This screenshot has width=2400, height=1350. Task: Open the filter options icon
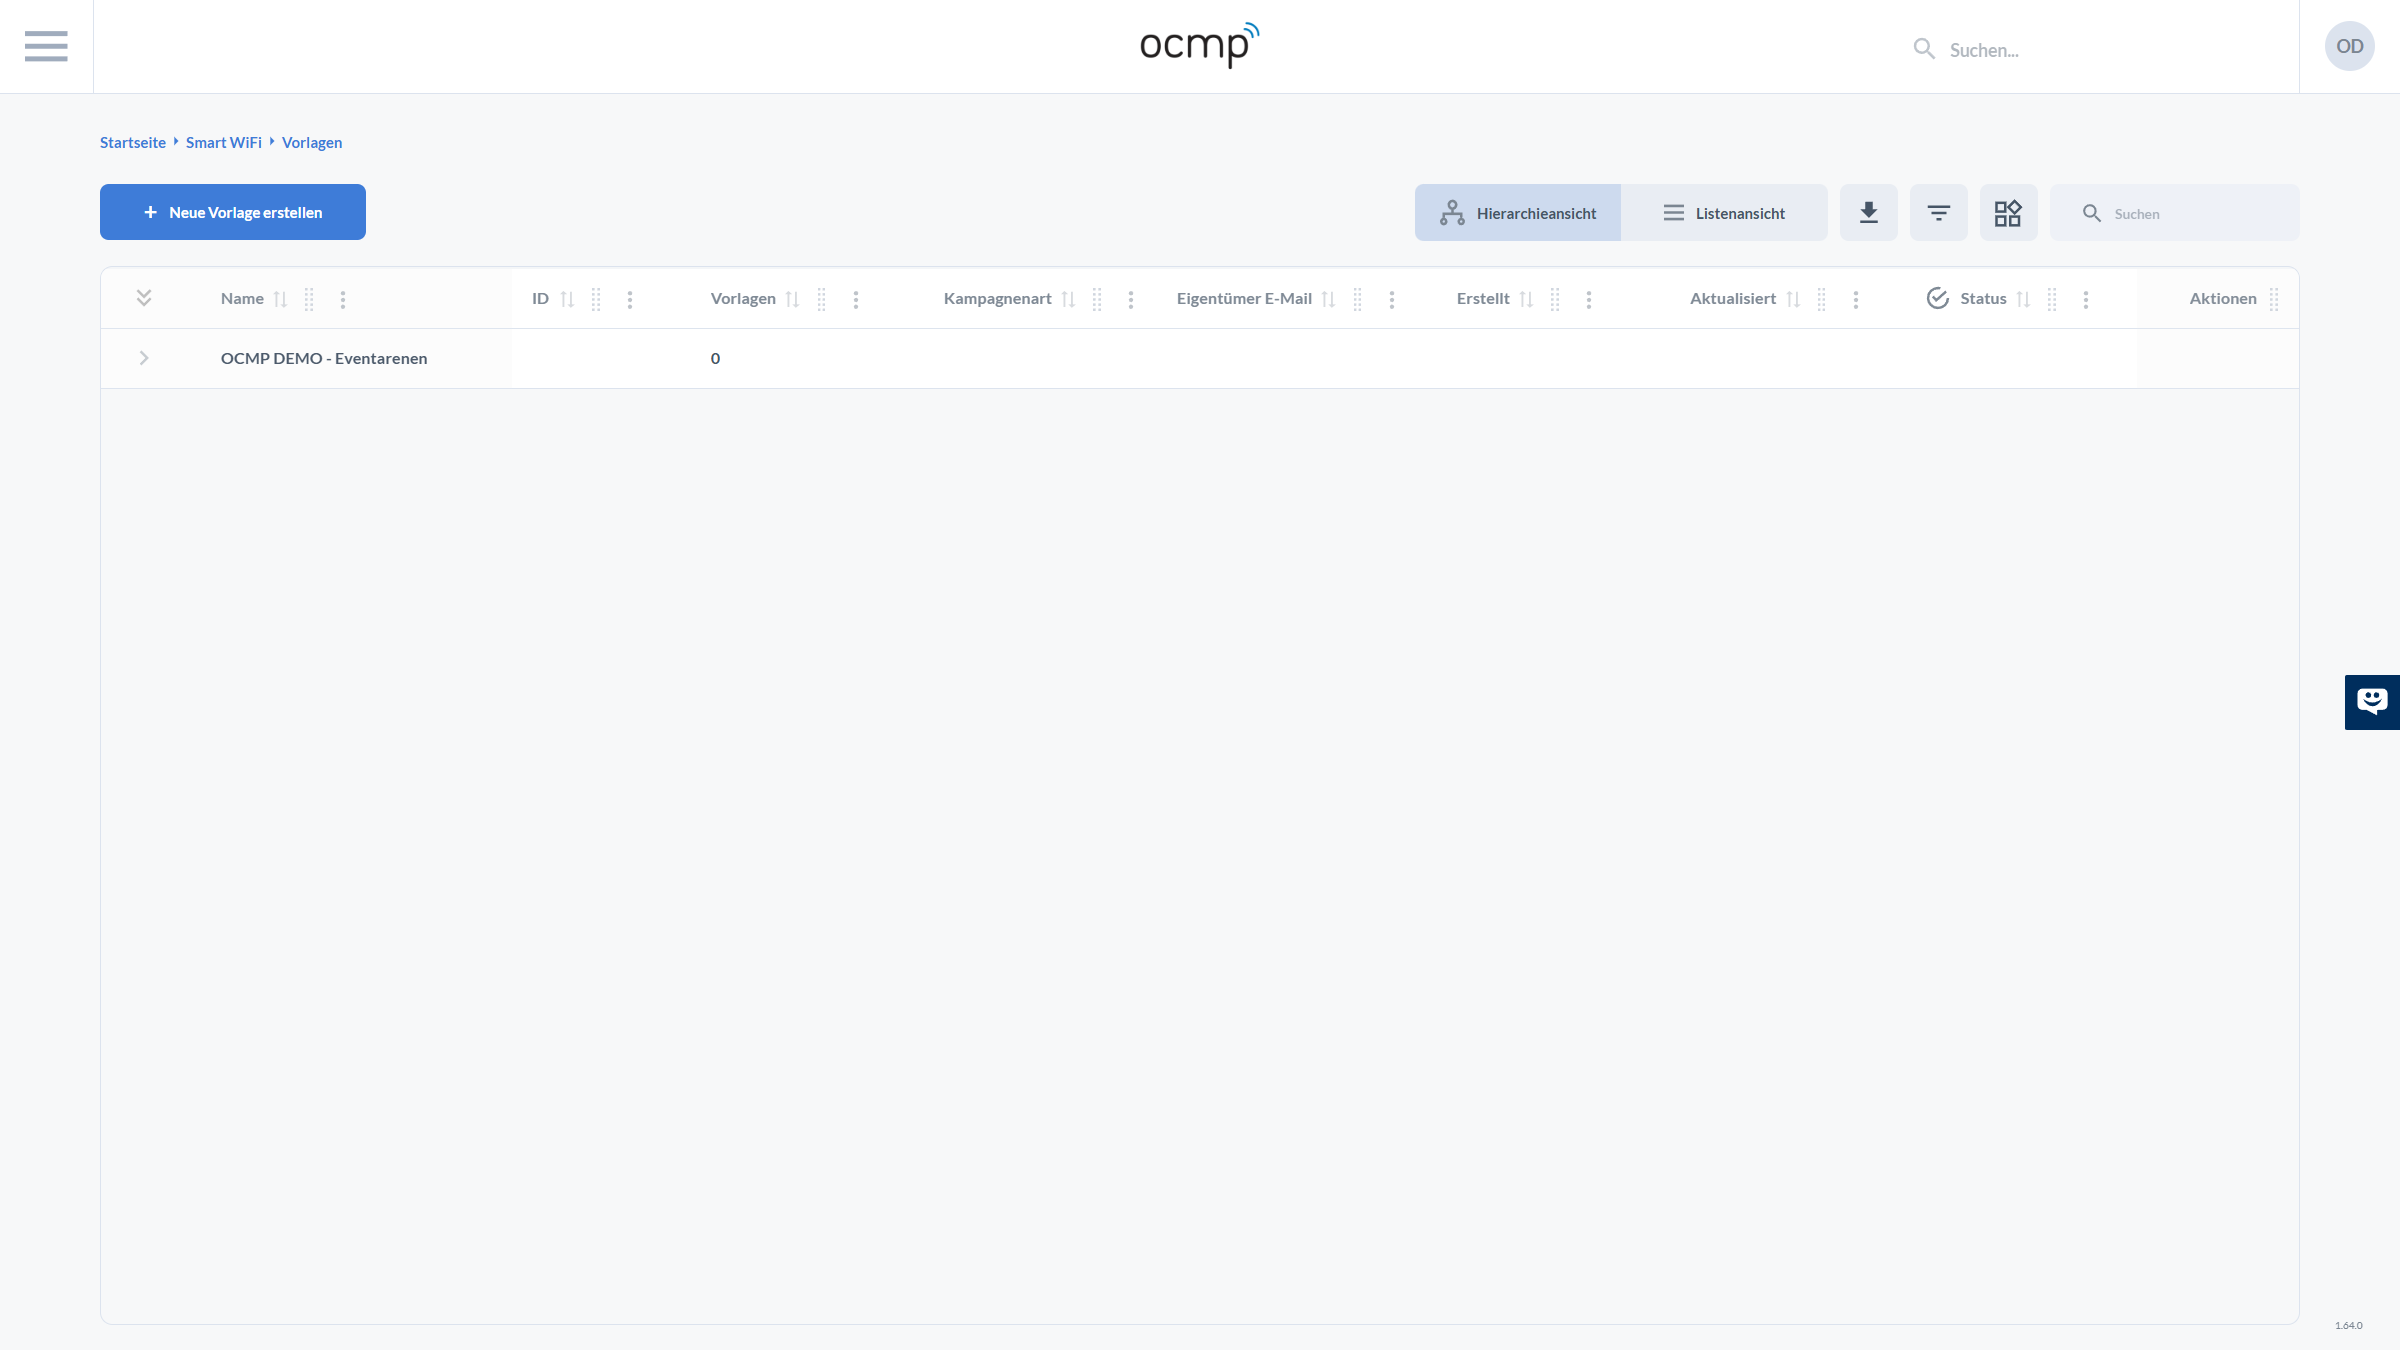pos(1938,213)
